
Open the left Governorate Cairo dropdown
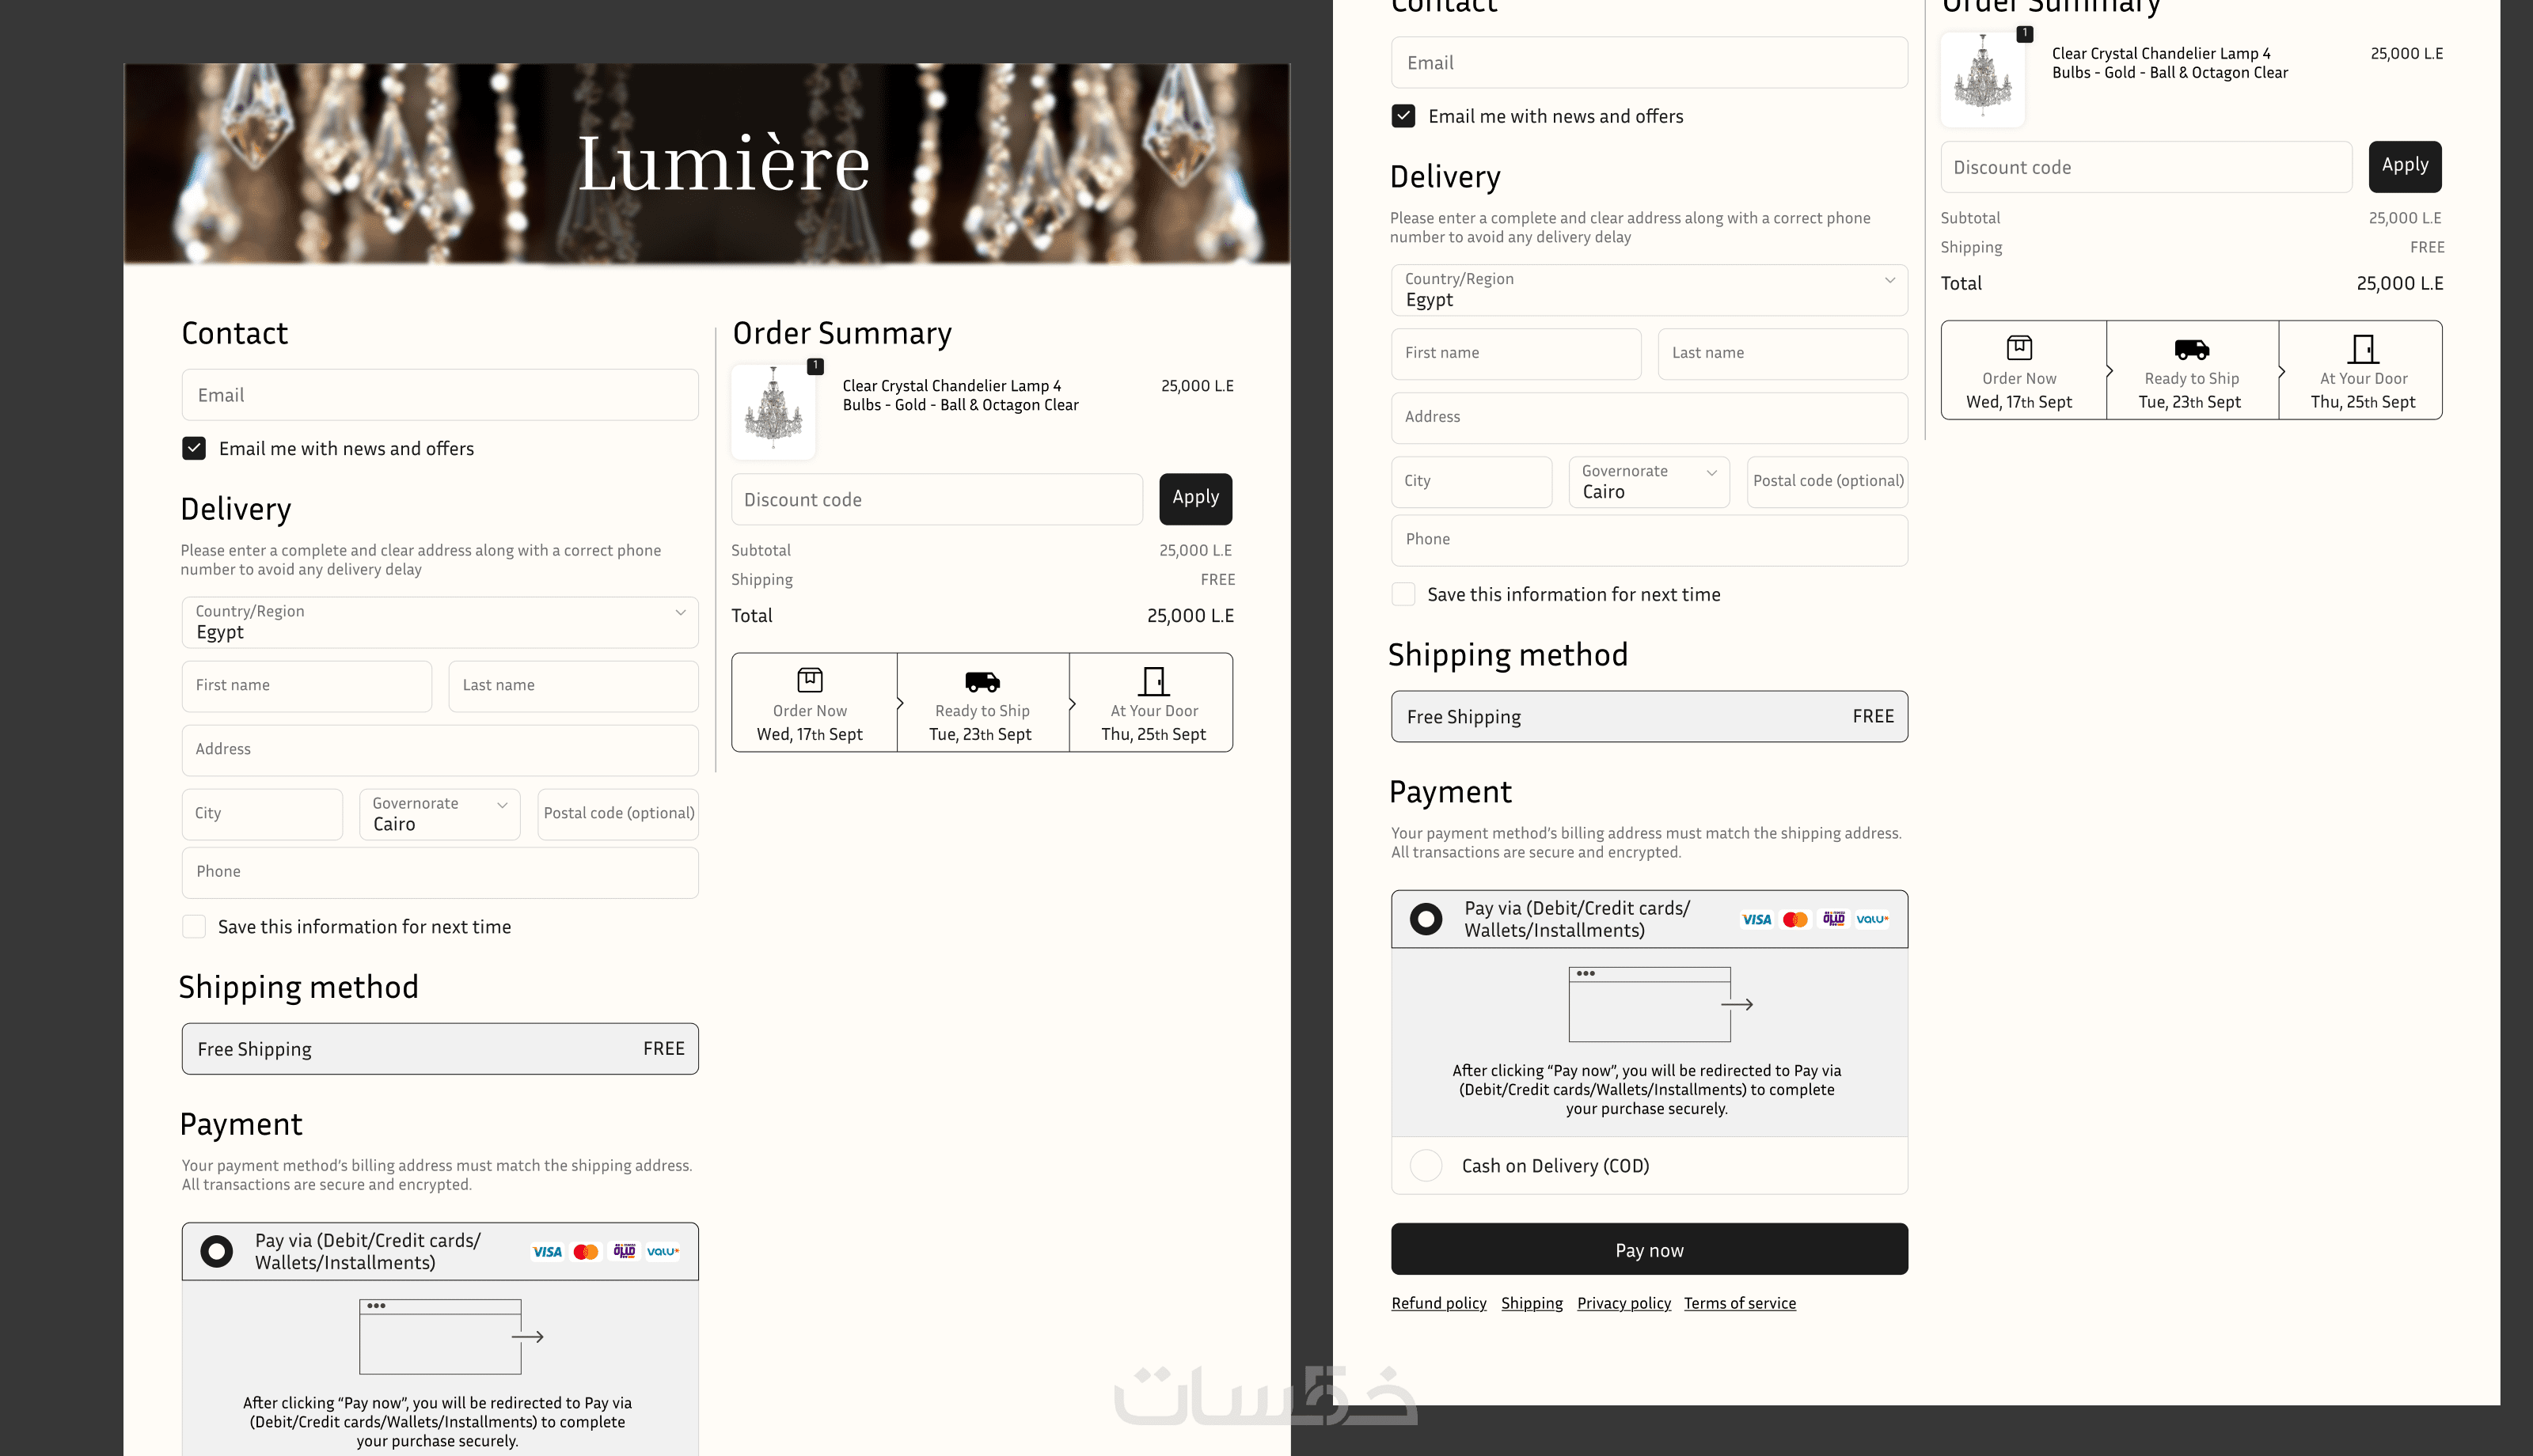(440, 814)
